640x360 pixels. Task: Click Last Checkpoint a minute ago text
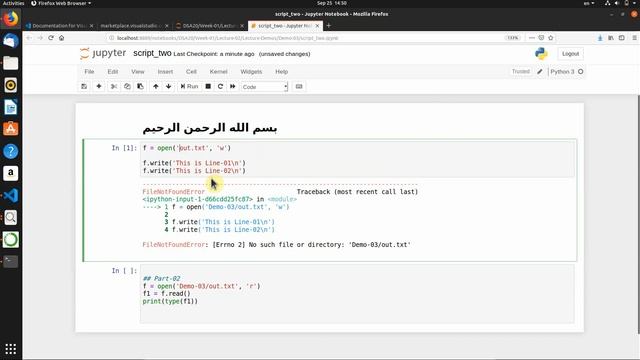tap(214, 54)
